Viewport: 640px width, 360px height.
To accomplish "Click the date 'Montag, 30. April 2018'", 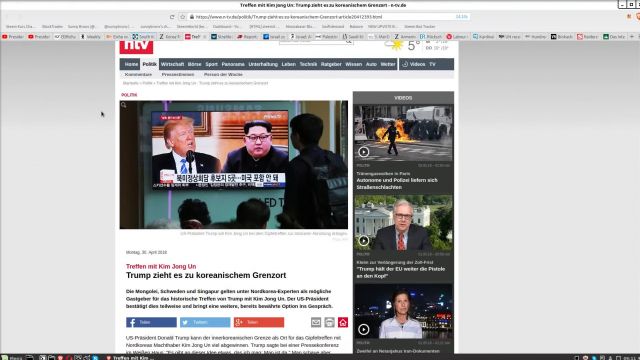I will click(x=146, y=252).
